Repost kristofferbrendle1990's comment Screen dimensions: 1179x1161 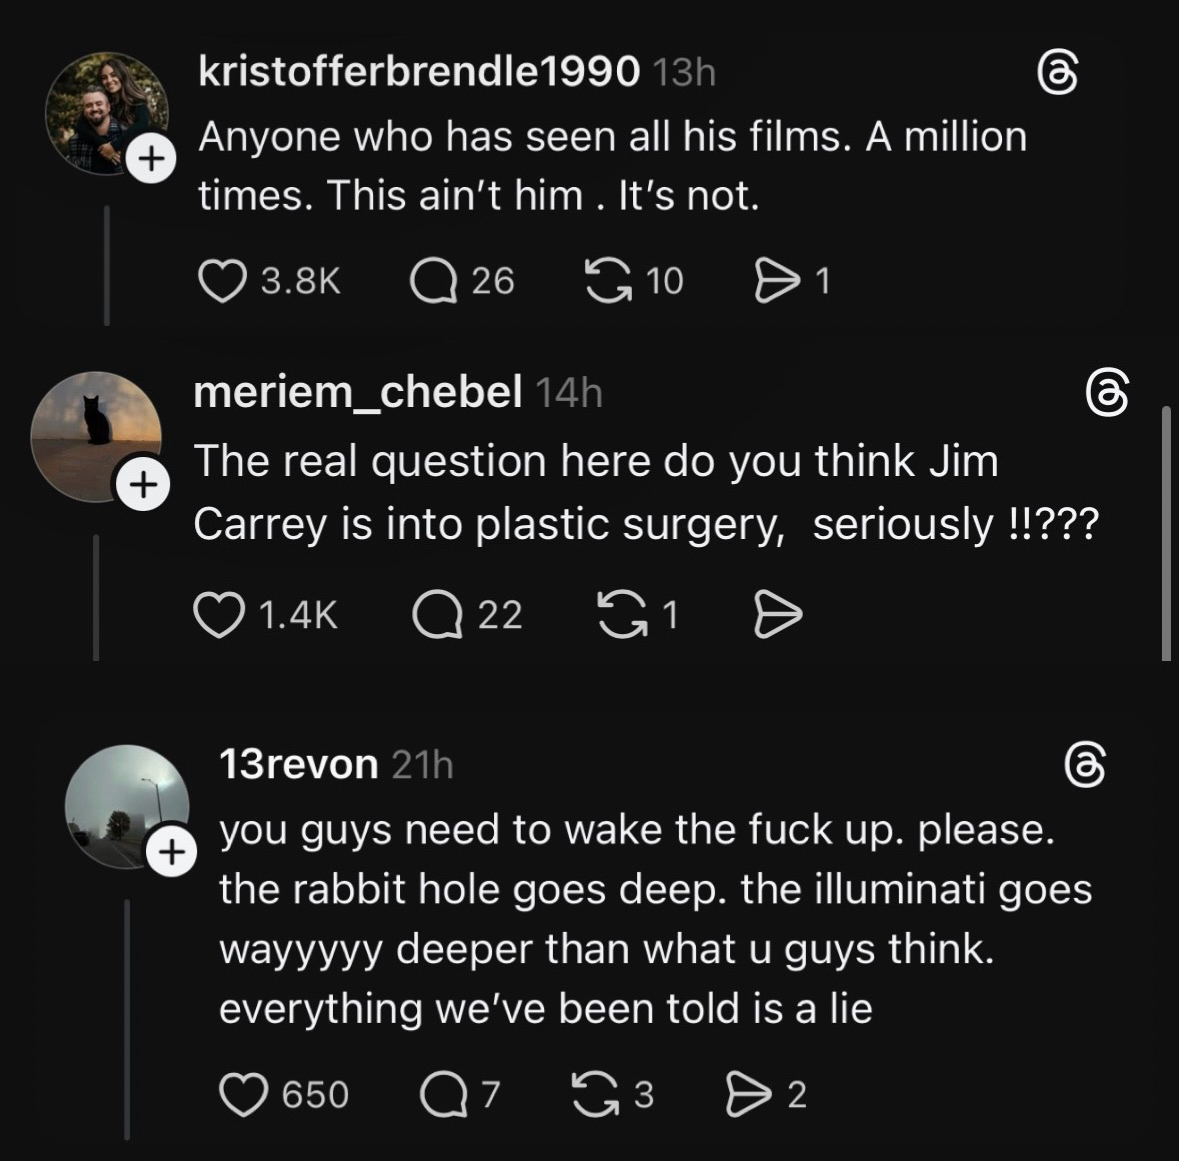pyautogui.click(x=609, y=281)
